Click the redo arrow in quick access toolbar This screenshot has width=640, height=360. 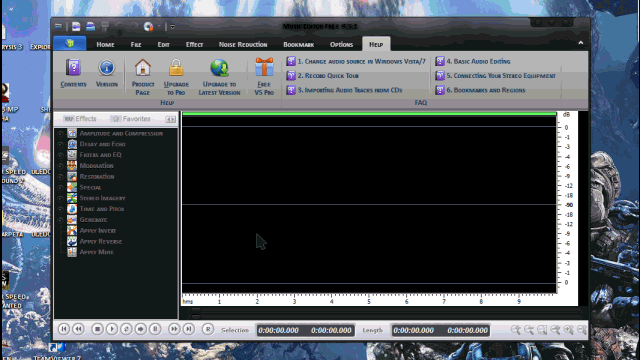133,26
